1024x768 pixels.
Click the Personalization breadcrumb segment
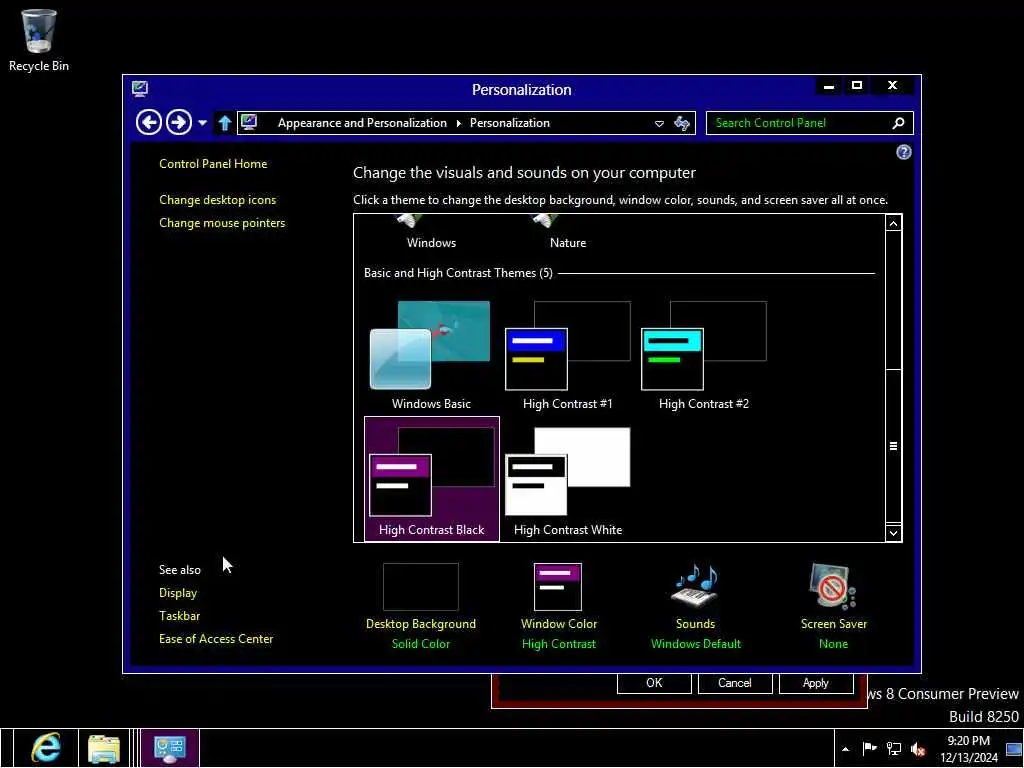tap(509, 123)
